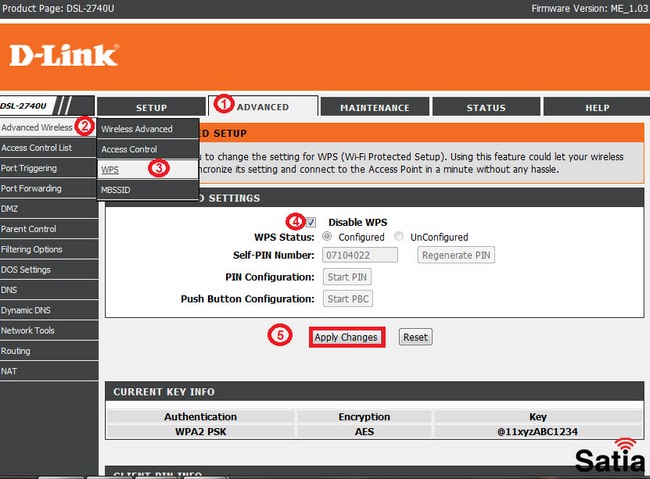Open the SETUP tab
This screenshot has width=650, height=479.
(x=151, y=107)
